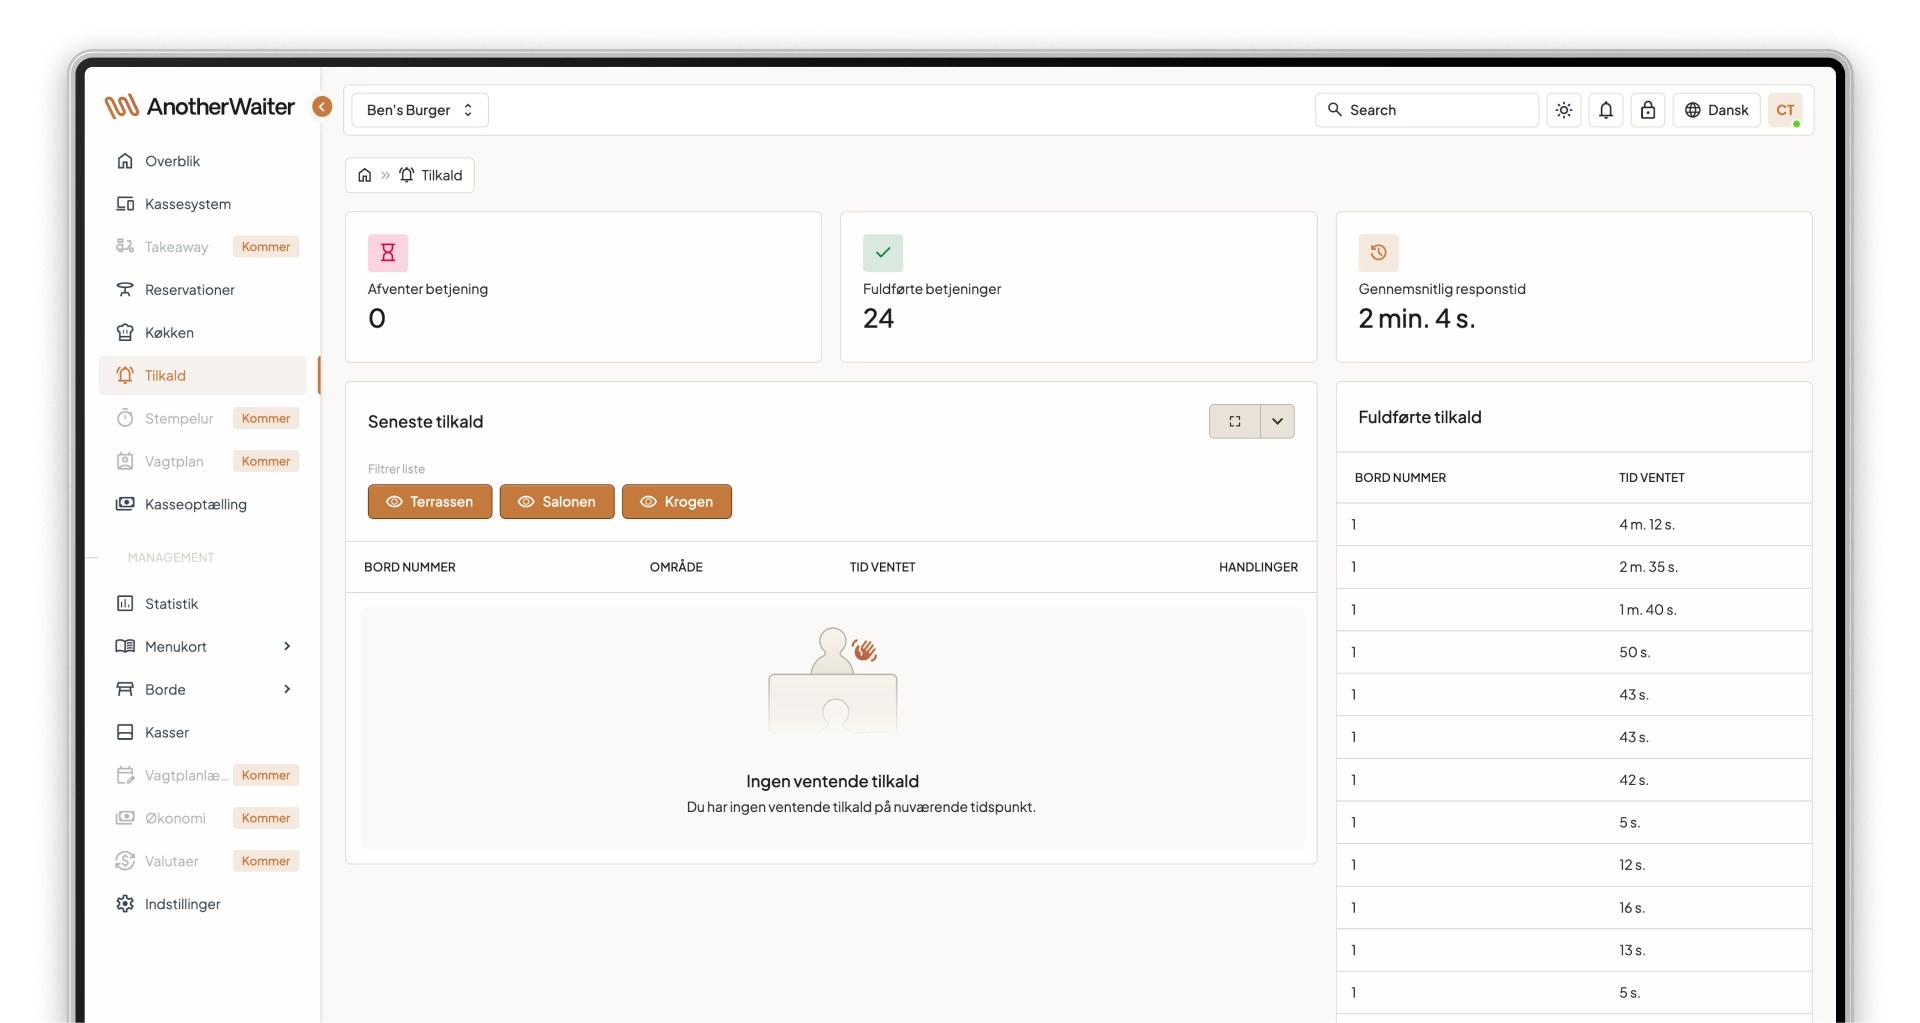Click the Økonomi money icon
Image resolution: width=1920 pixels, height=1023 pixels.
tap(125, 818)
